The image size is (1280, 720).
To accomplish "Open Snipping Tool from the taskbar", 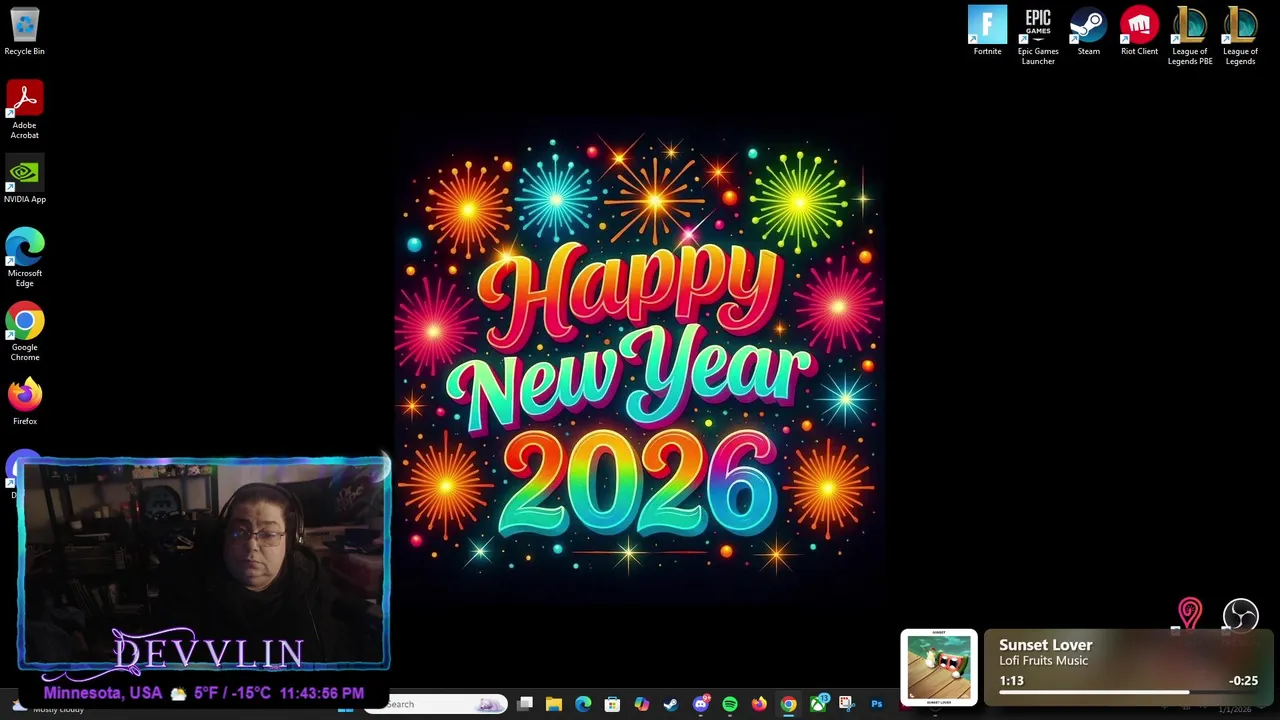I will coord(846,704).
